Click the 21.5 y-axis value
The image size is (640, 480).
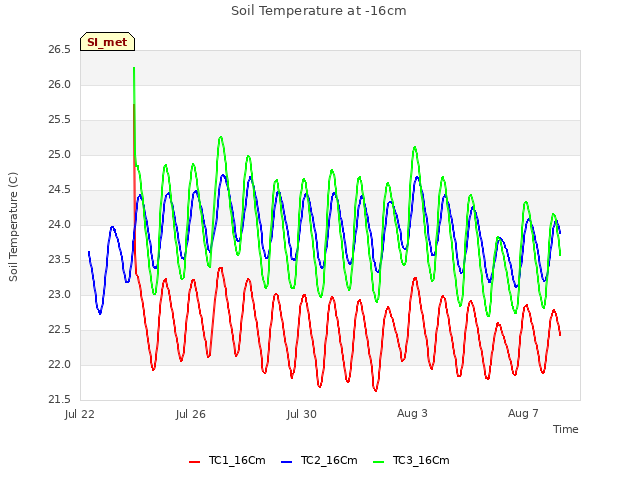(60, 400)
